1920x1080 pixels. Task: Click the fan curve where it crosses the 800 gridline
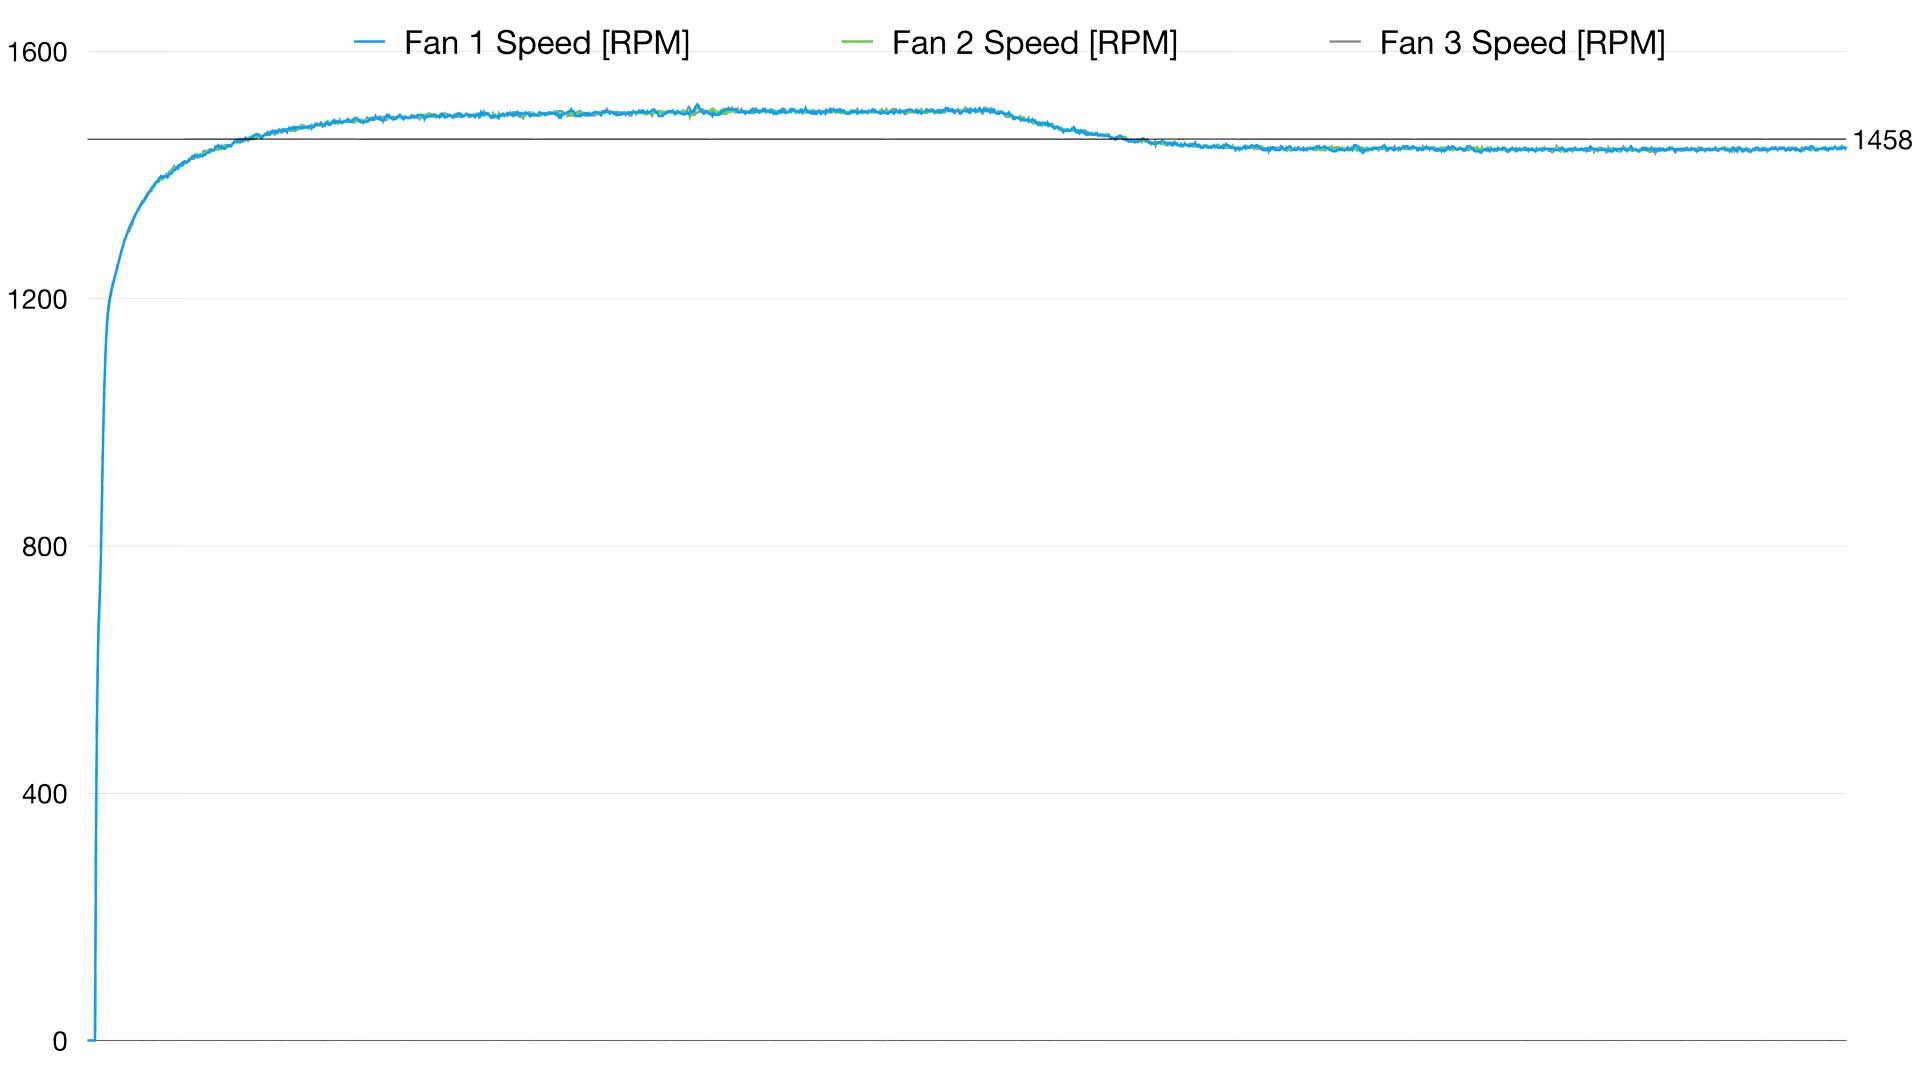click(x=100, y=546)
